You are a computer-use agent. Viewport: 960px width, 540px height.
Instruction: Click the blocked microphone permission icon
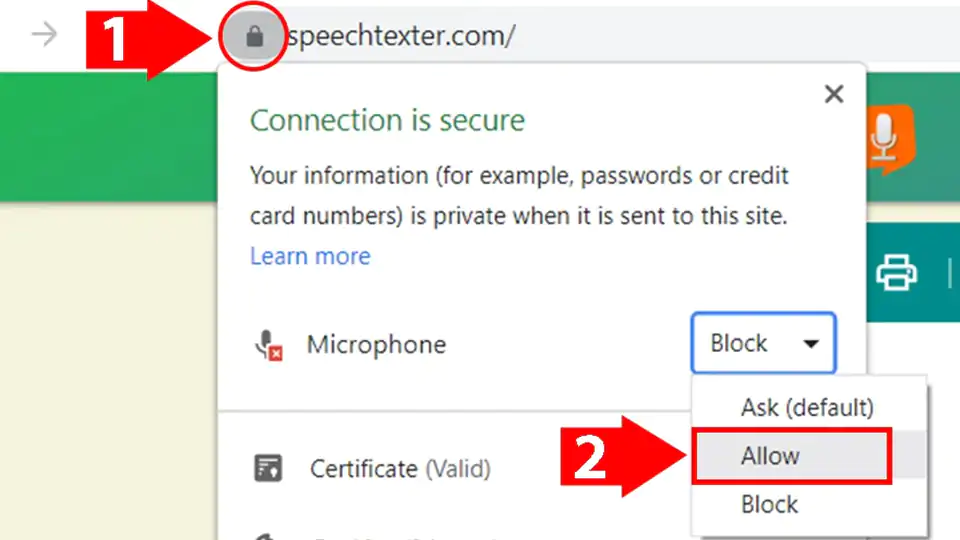point(268,346)
